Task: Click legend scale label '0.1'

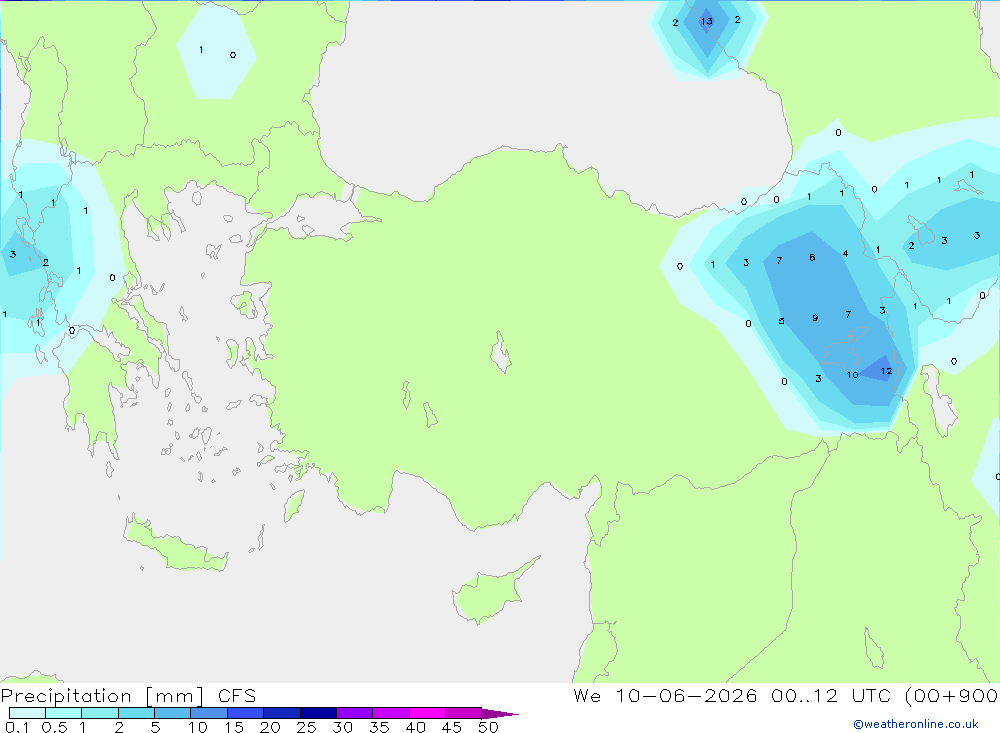Action: (x=17, y=727)
